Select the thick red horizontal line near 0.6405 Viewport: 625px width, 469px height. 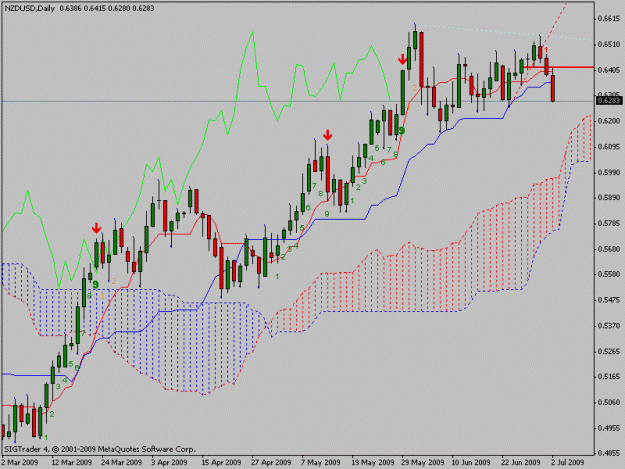point(560,67)
